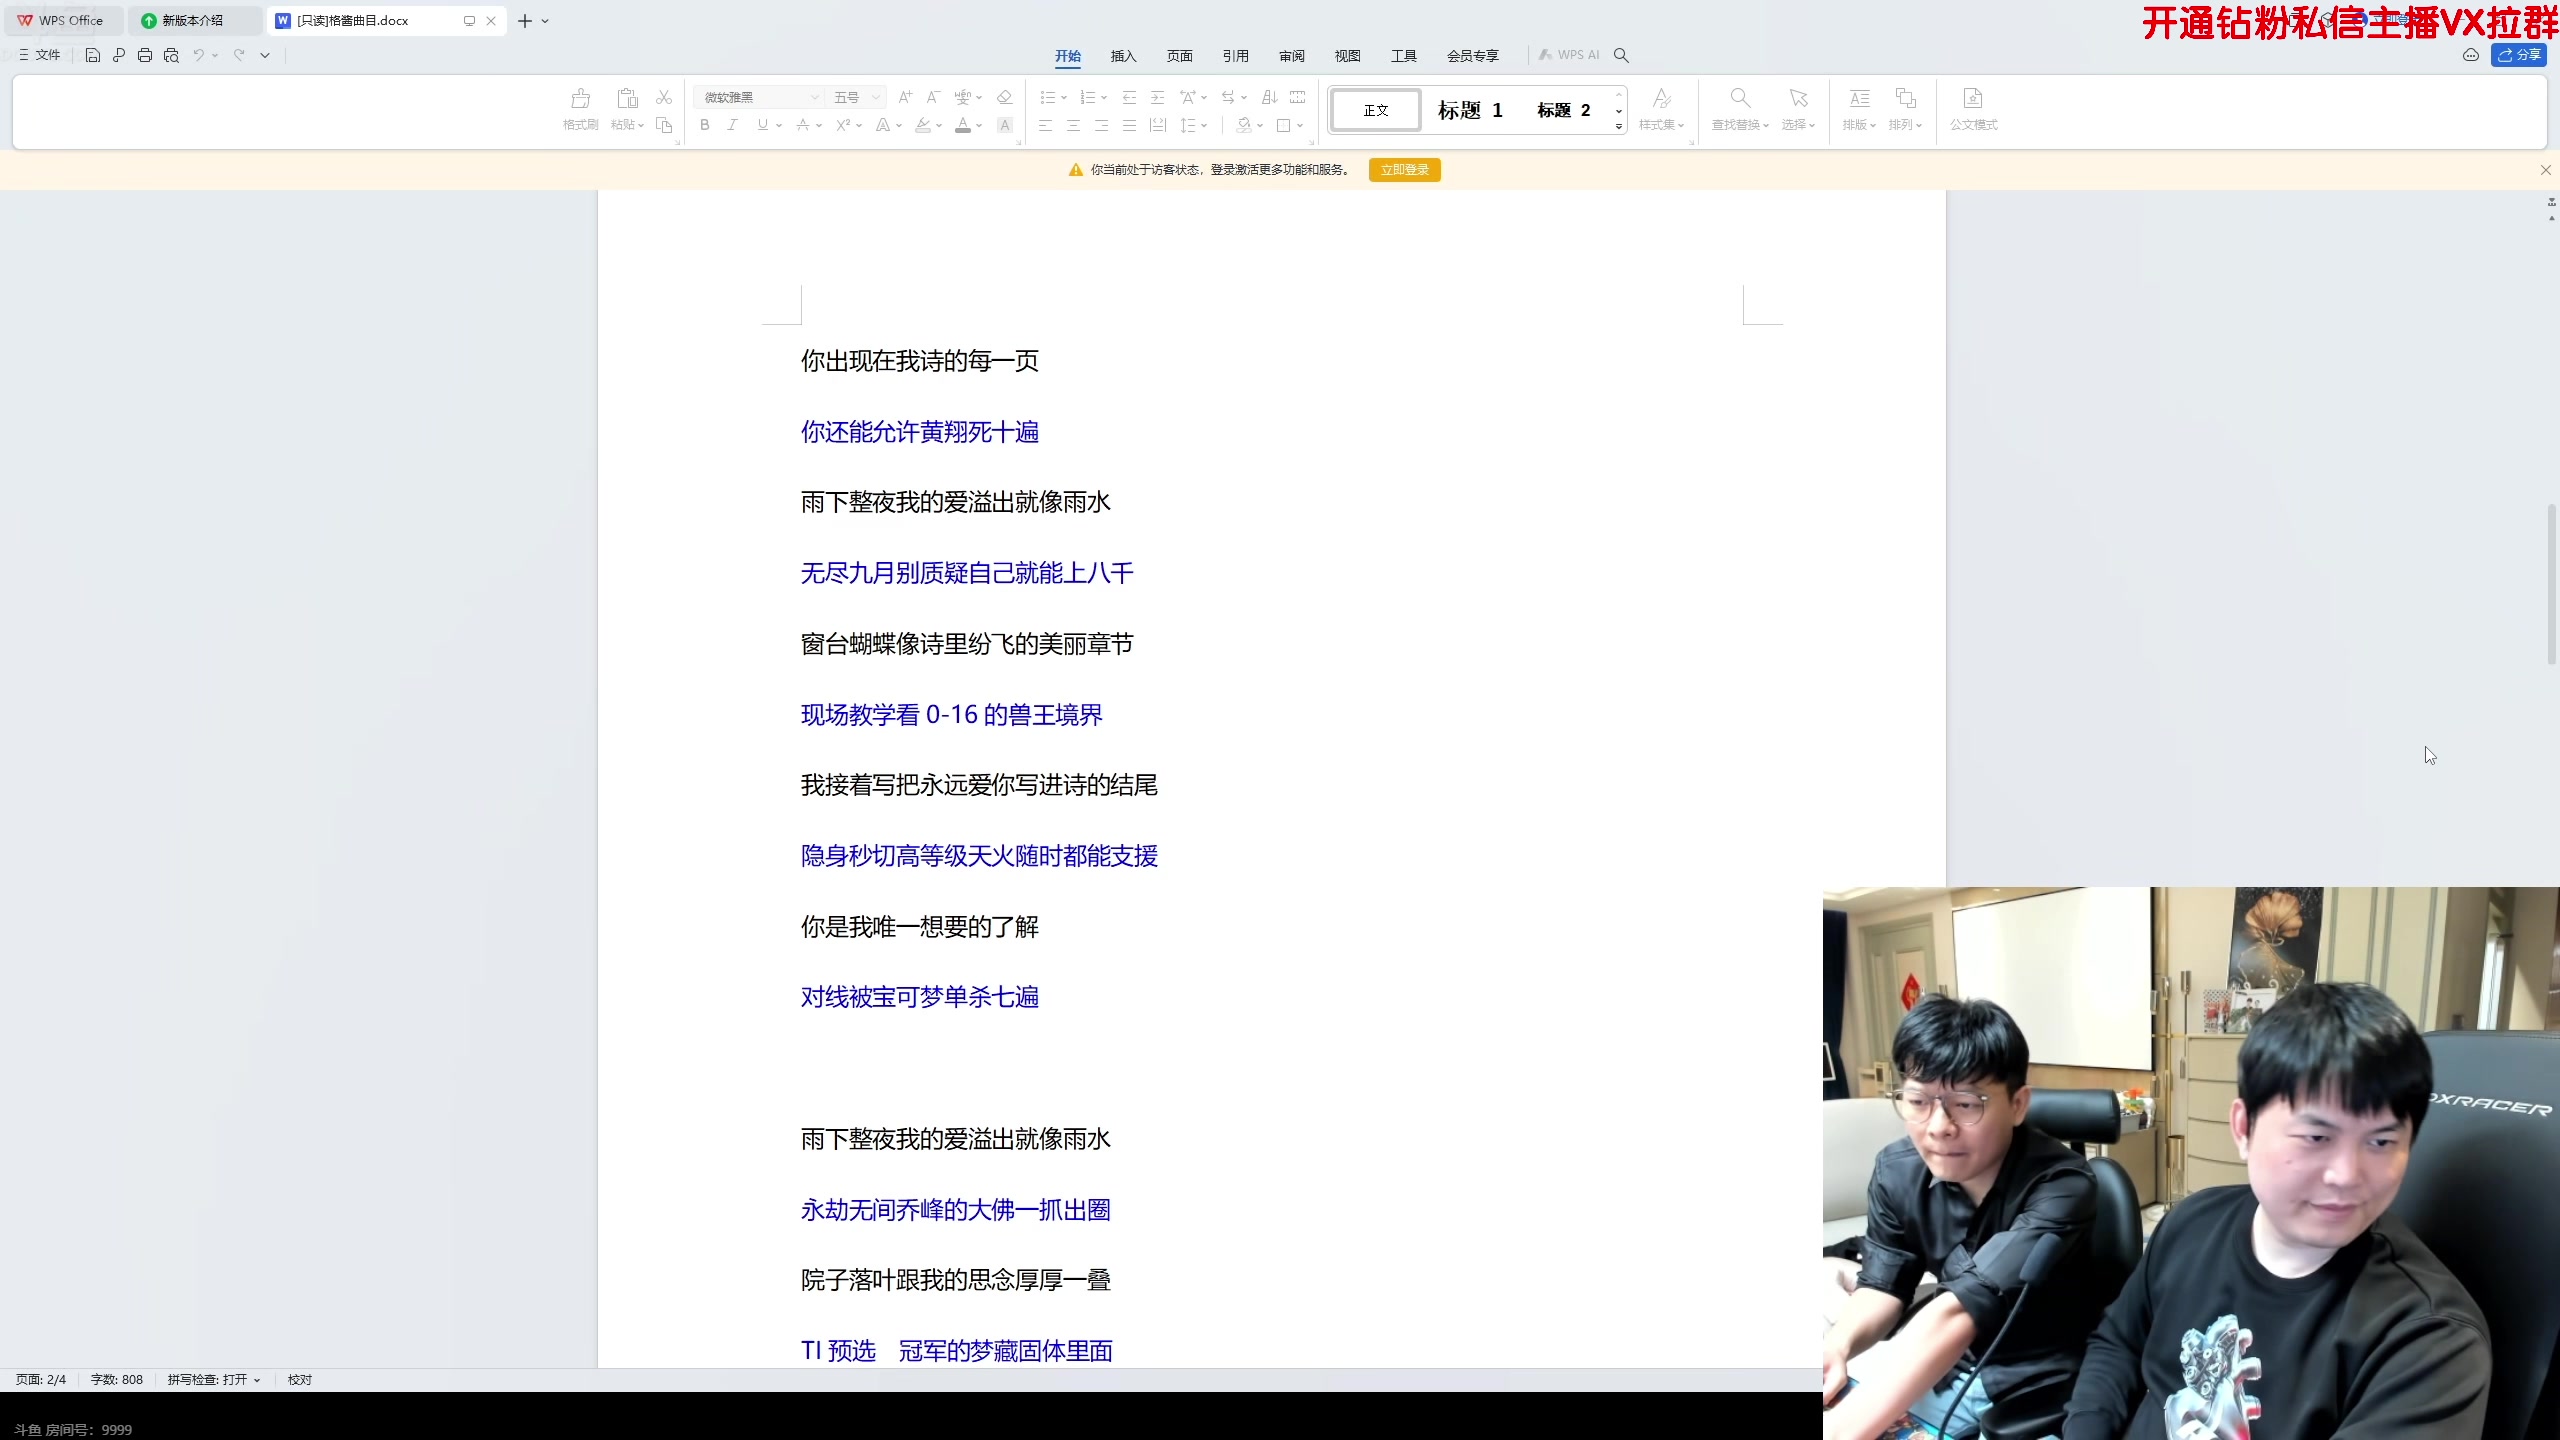This screenshot has width=2560, height=1440.
Task: Select the format painter (格式刷) tool
Action: [578, 110]
